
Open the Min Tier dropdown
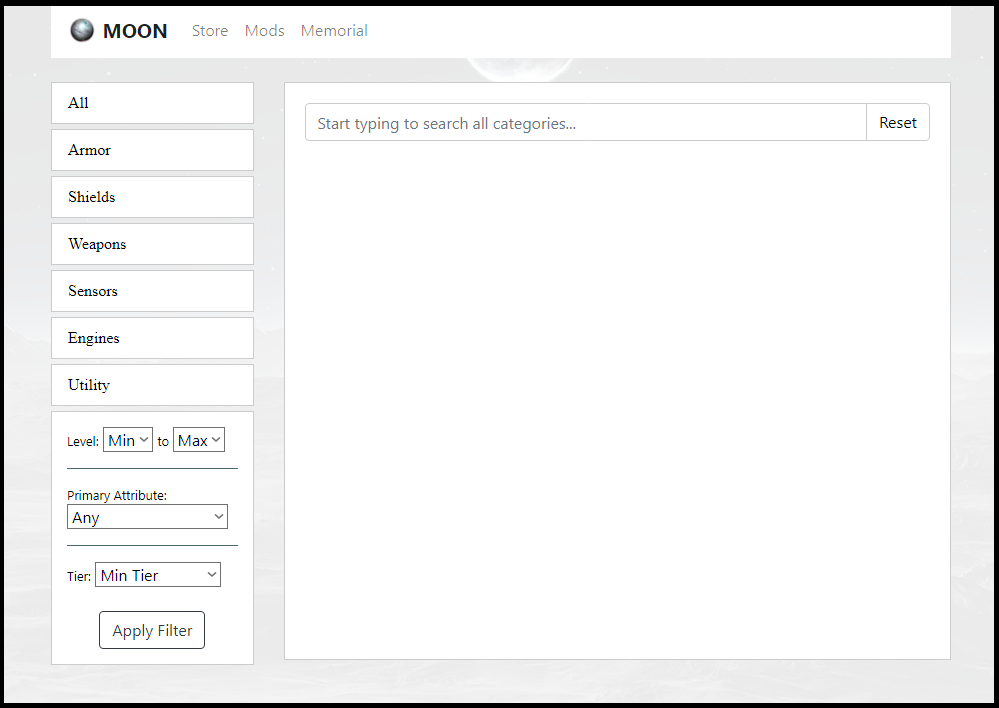(158, 575)
